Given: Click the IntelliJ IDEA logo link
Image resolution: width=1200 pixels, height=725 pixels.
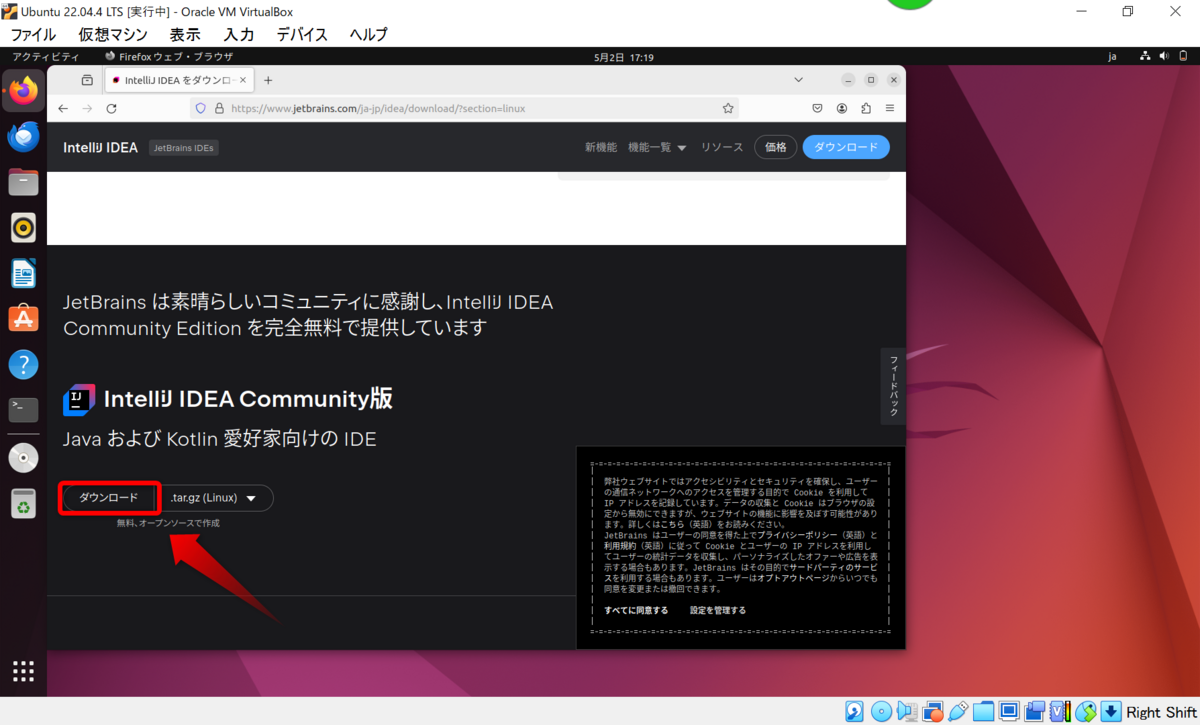Looking at the screenshot, I should [x=100, y=147].
